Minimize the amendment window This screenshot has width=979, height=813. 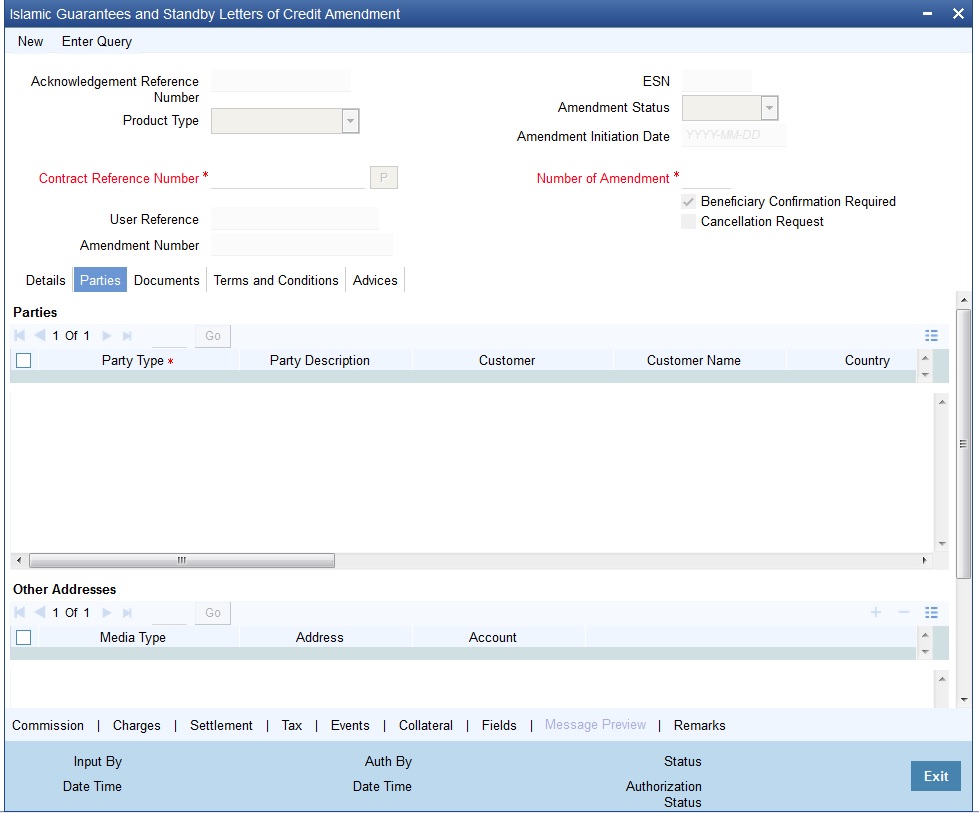[928, 14]
